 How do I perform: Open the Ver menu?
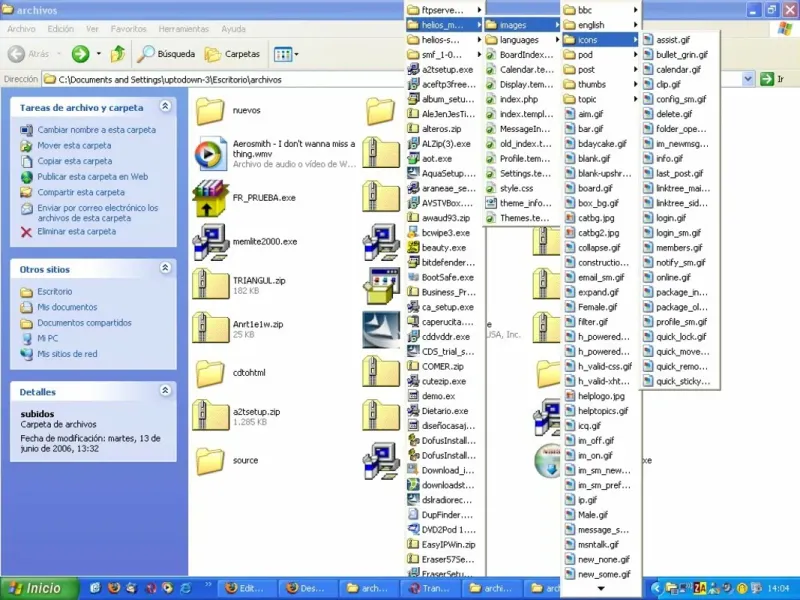[92, 29]
